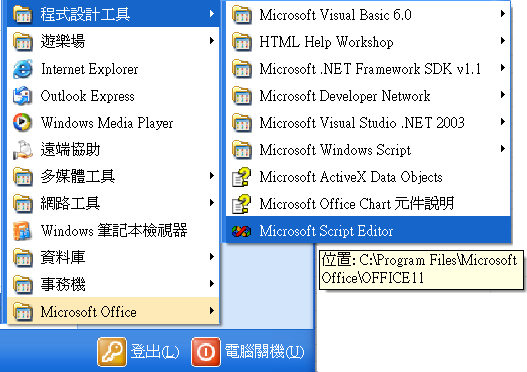Click the 電腦關機(U) shut down button
This screenshot has width=527, height=372.
point(248,352)
